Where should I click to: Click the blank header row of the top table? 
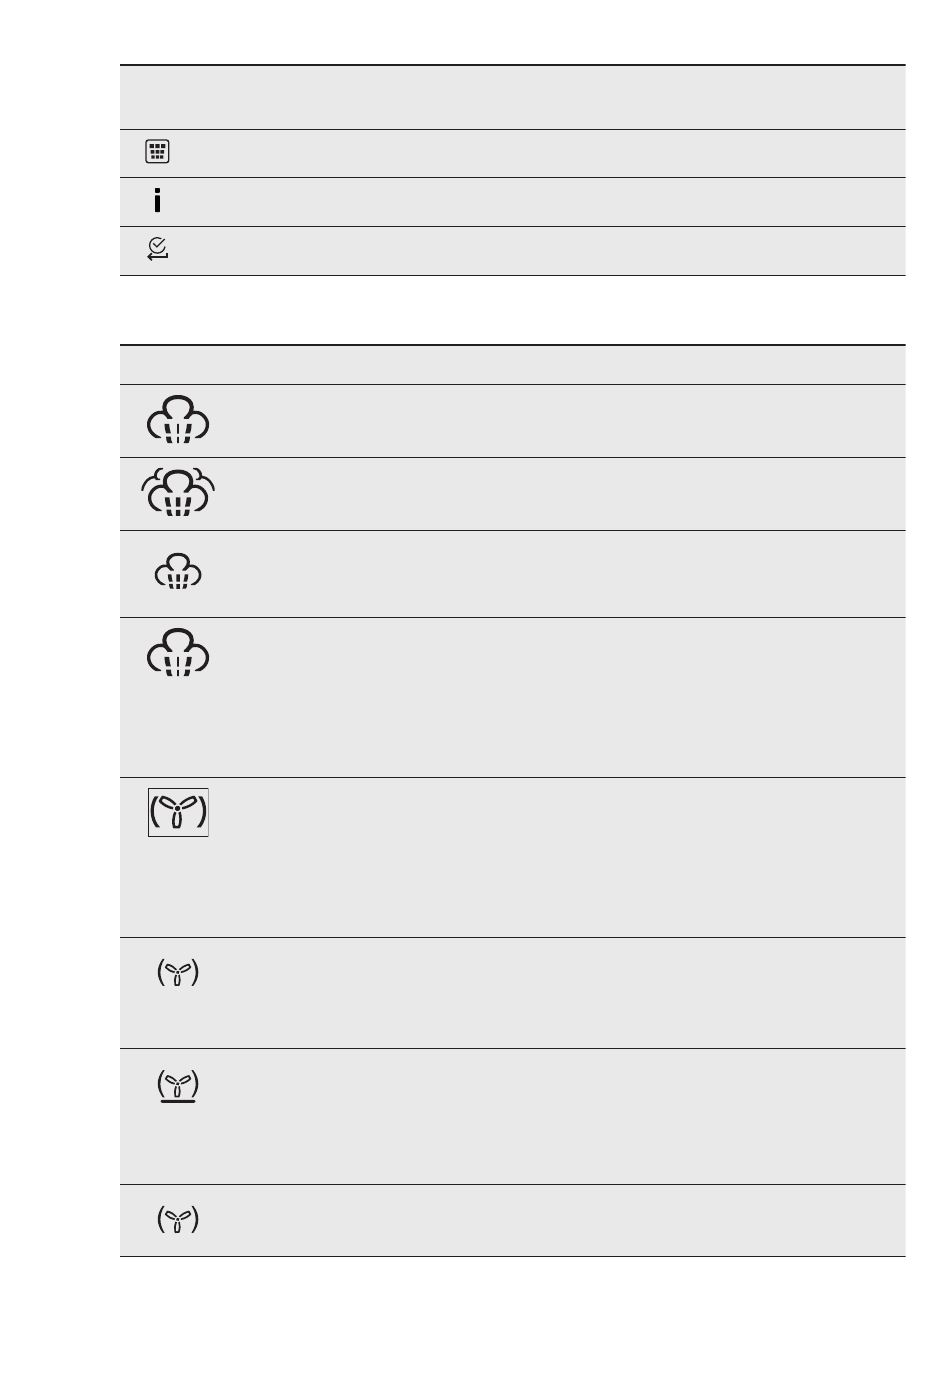[512, 97]
